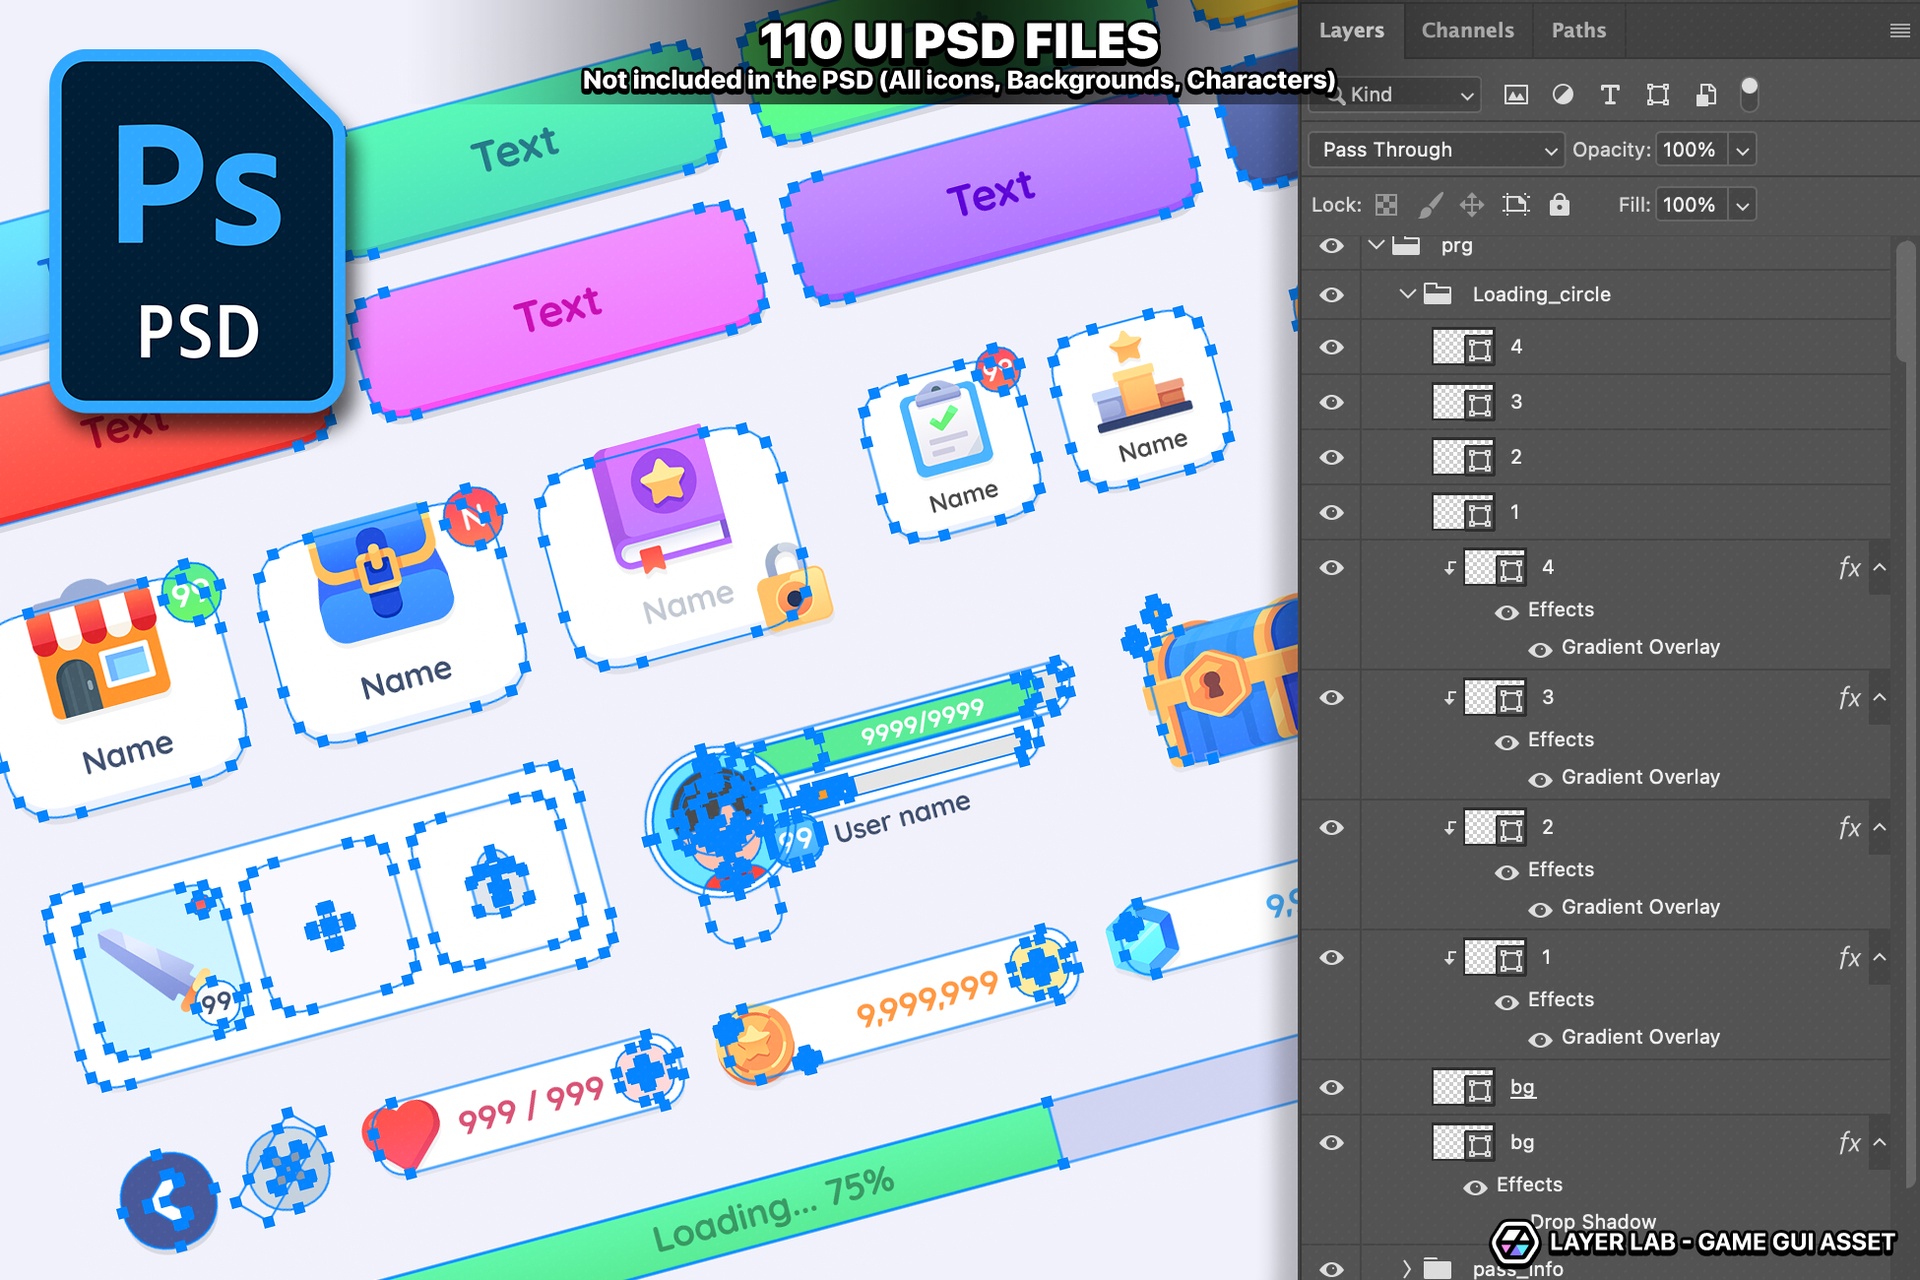The height and width of the screenshot is (1280, 1920).
Task: Expand the pass_info group
Action: (1407, 1269)
